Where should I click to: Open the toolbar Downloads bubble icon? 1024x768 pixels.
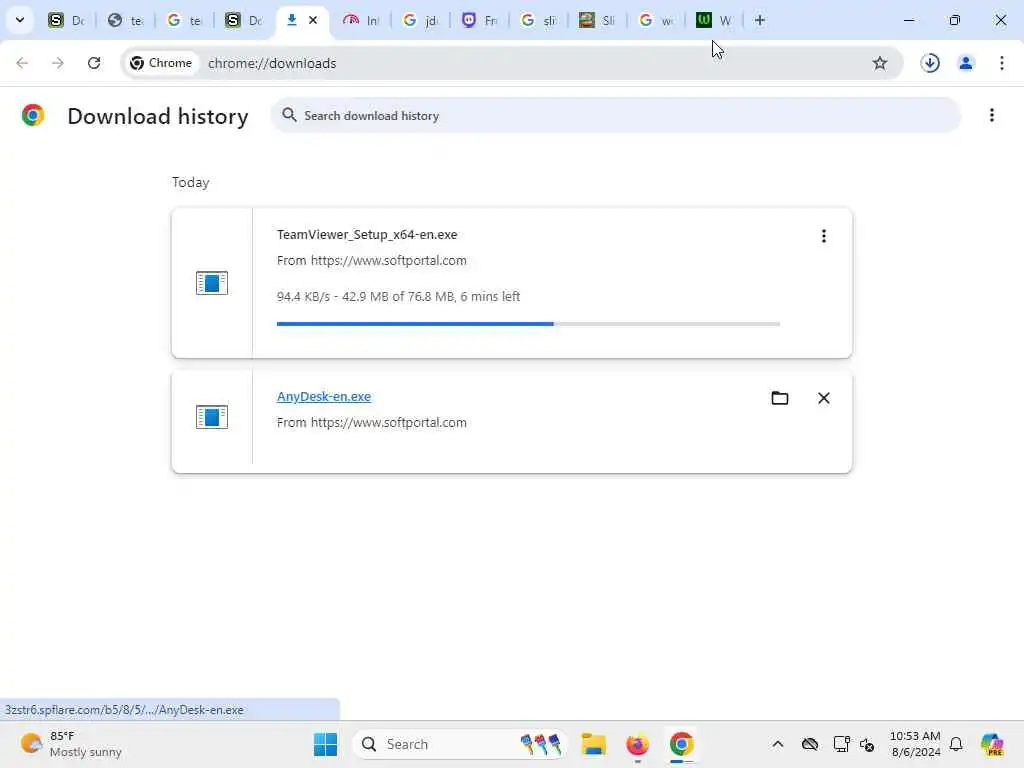(x=930, y=63)
